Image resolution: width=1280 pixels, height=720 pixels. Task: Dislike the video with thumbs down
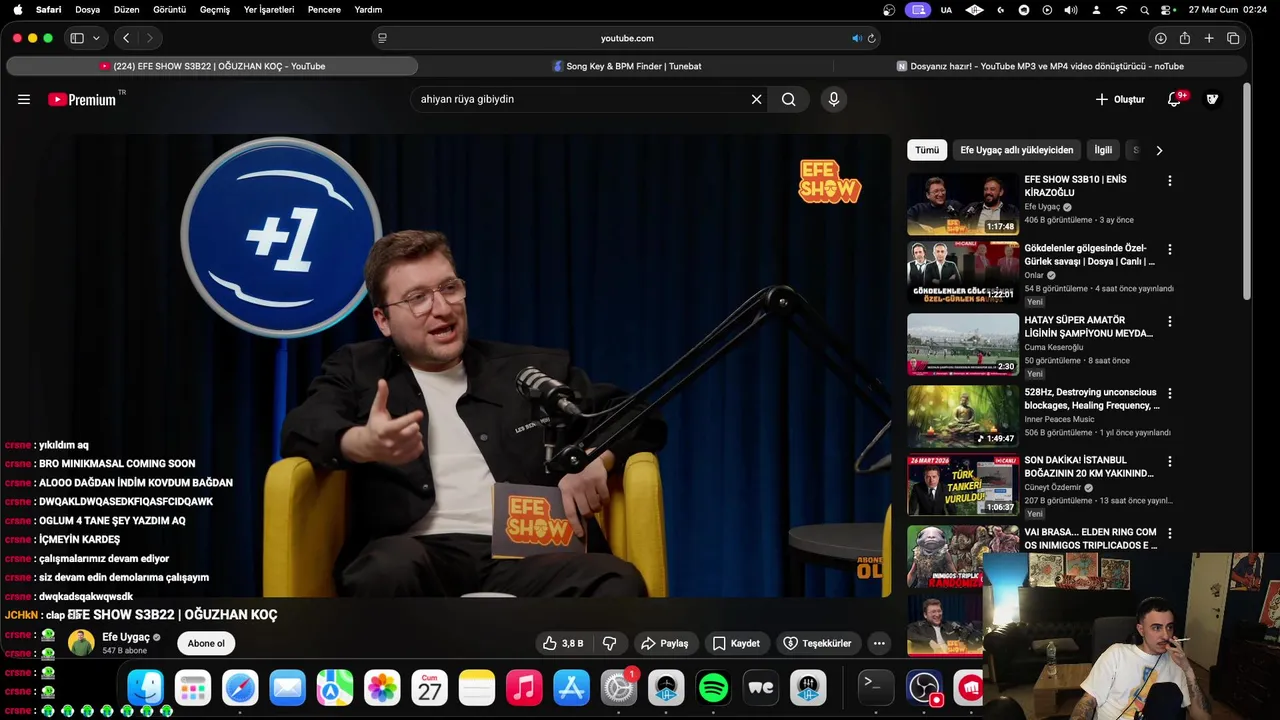(609, 643)
